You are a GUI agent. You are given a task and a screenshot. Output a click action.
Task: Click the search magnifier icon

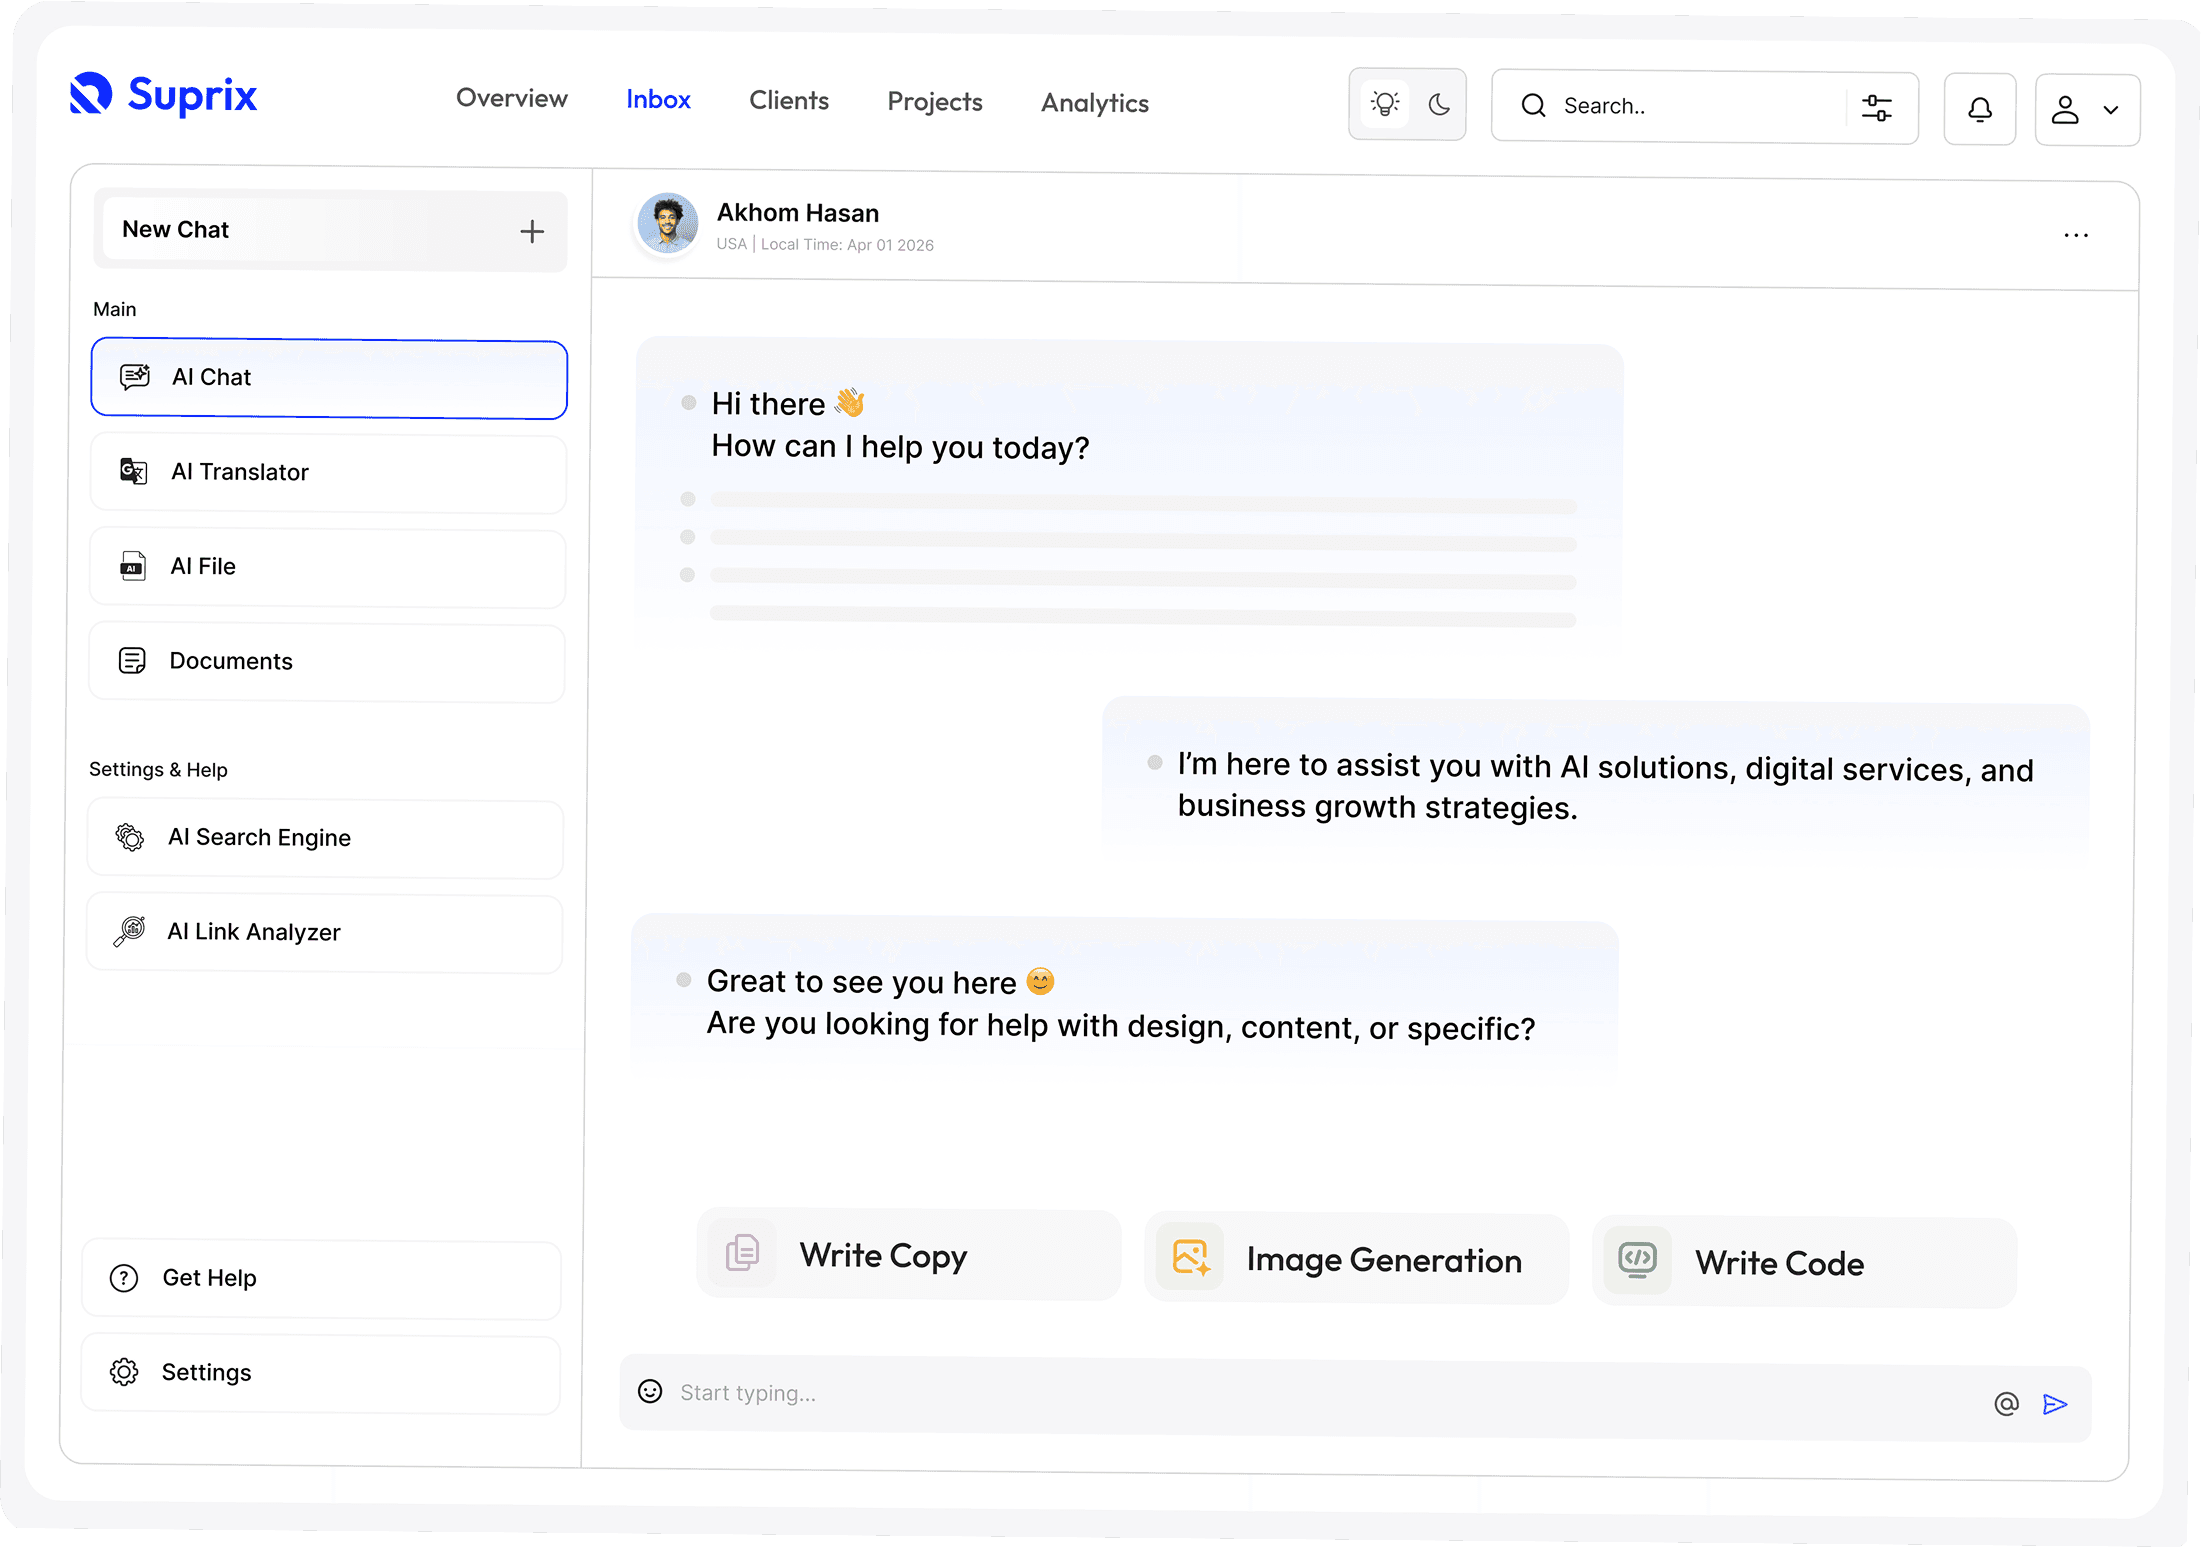click(x=1533, y=105)
